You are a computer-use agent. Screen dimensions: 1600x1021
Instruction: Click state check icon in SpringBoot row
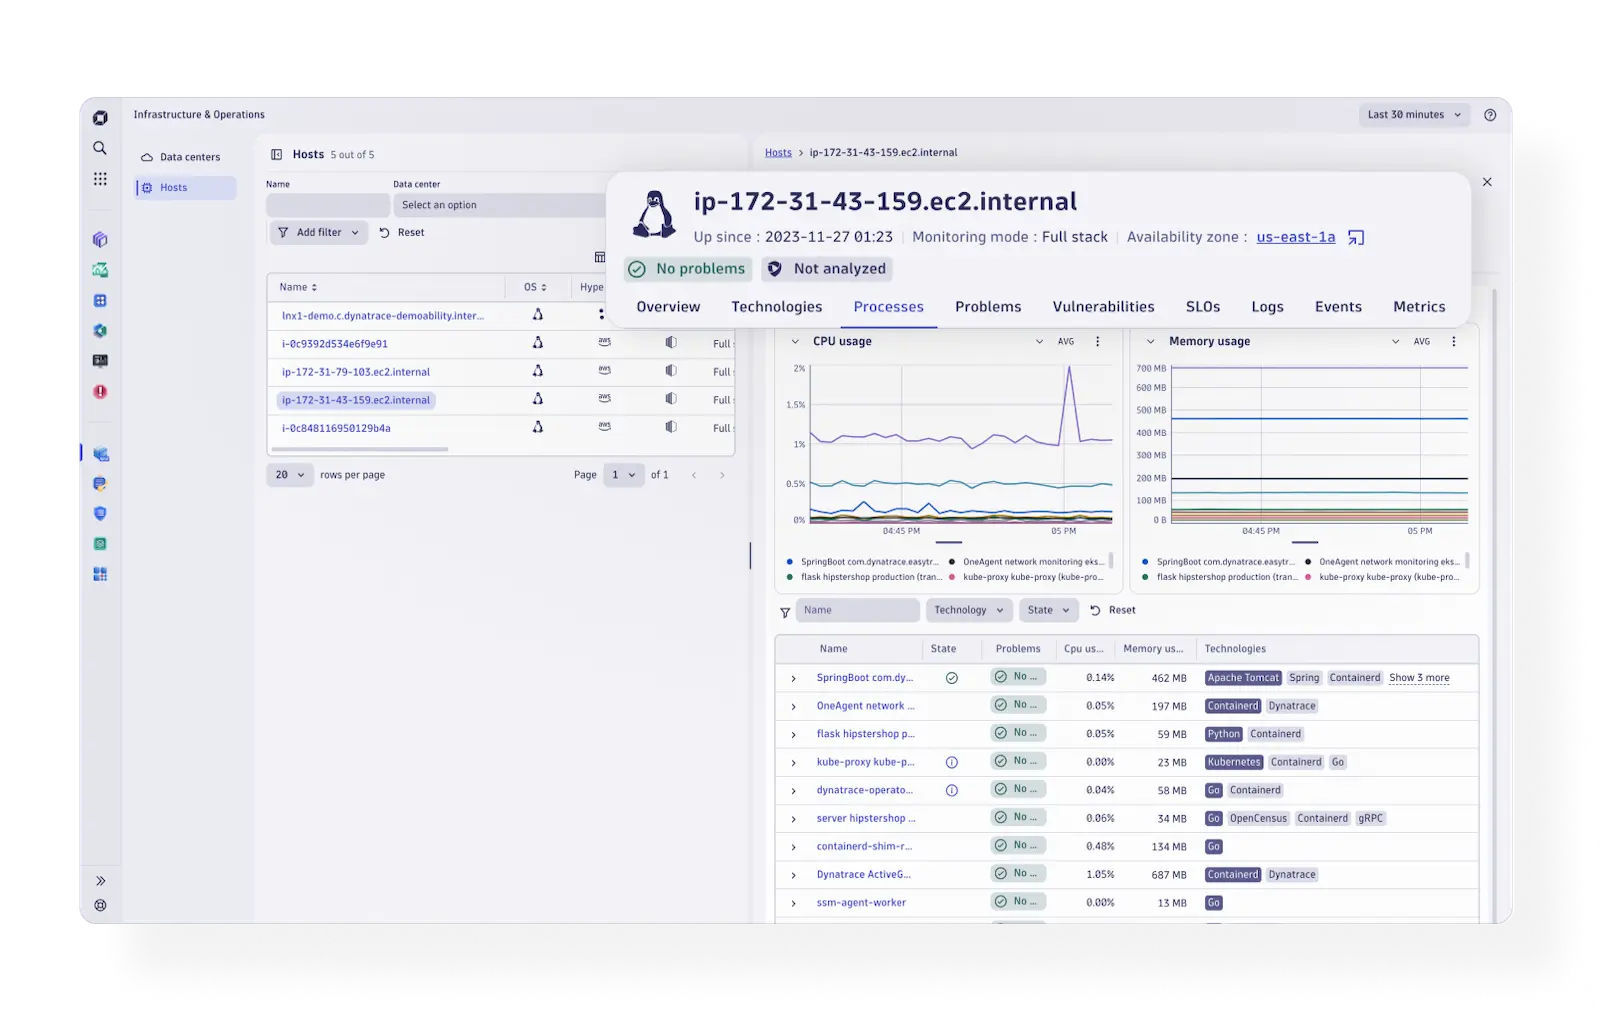[952, 678]
